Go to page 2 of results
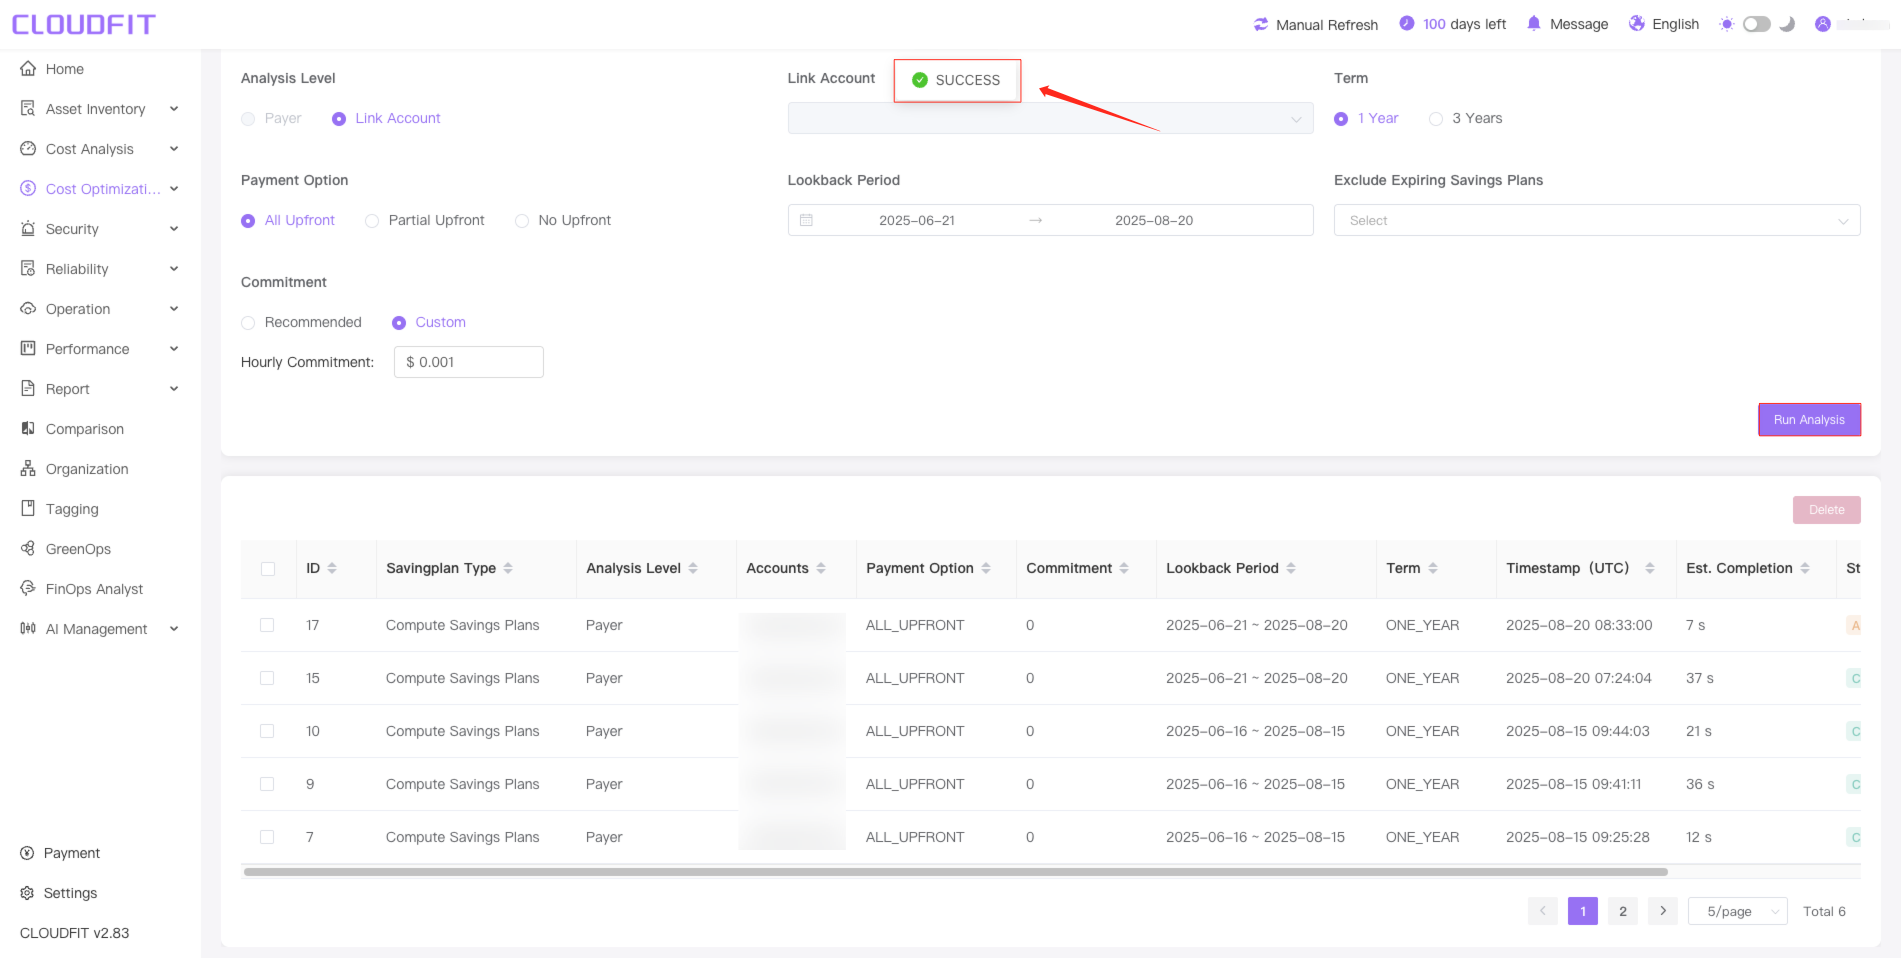The height and width of the screenshot is (958, 1901). (1623, 911)
